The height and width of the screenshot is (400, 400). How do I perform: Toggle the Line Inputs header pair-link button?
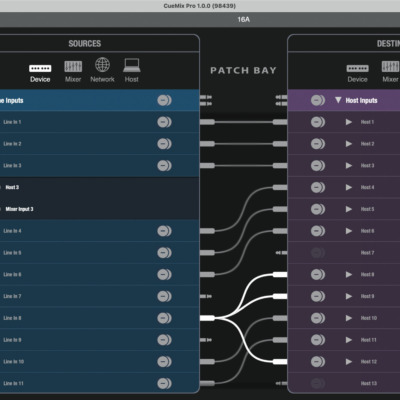coord(164,100)
